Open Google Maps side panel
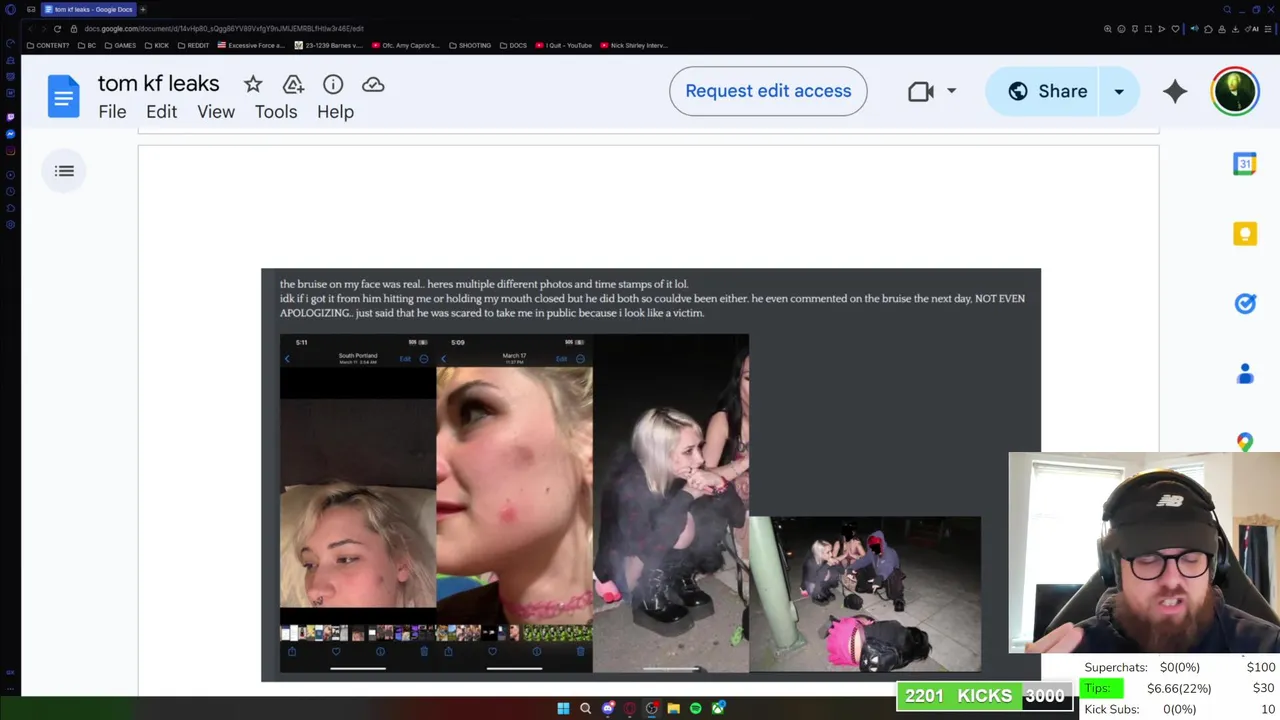Viewport: 1280px width, 720px height. coord(1245,442)
